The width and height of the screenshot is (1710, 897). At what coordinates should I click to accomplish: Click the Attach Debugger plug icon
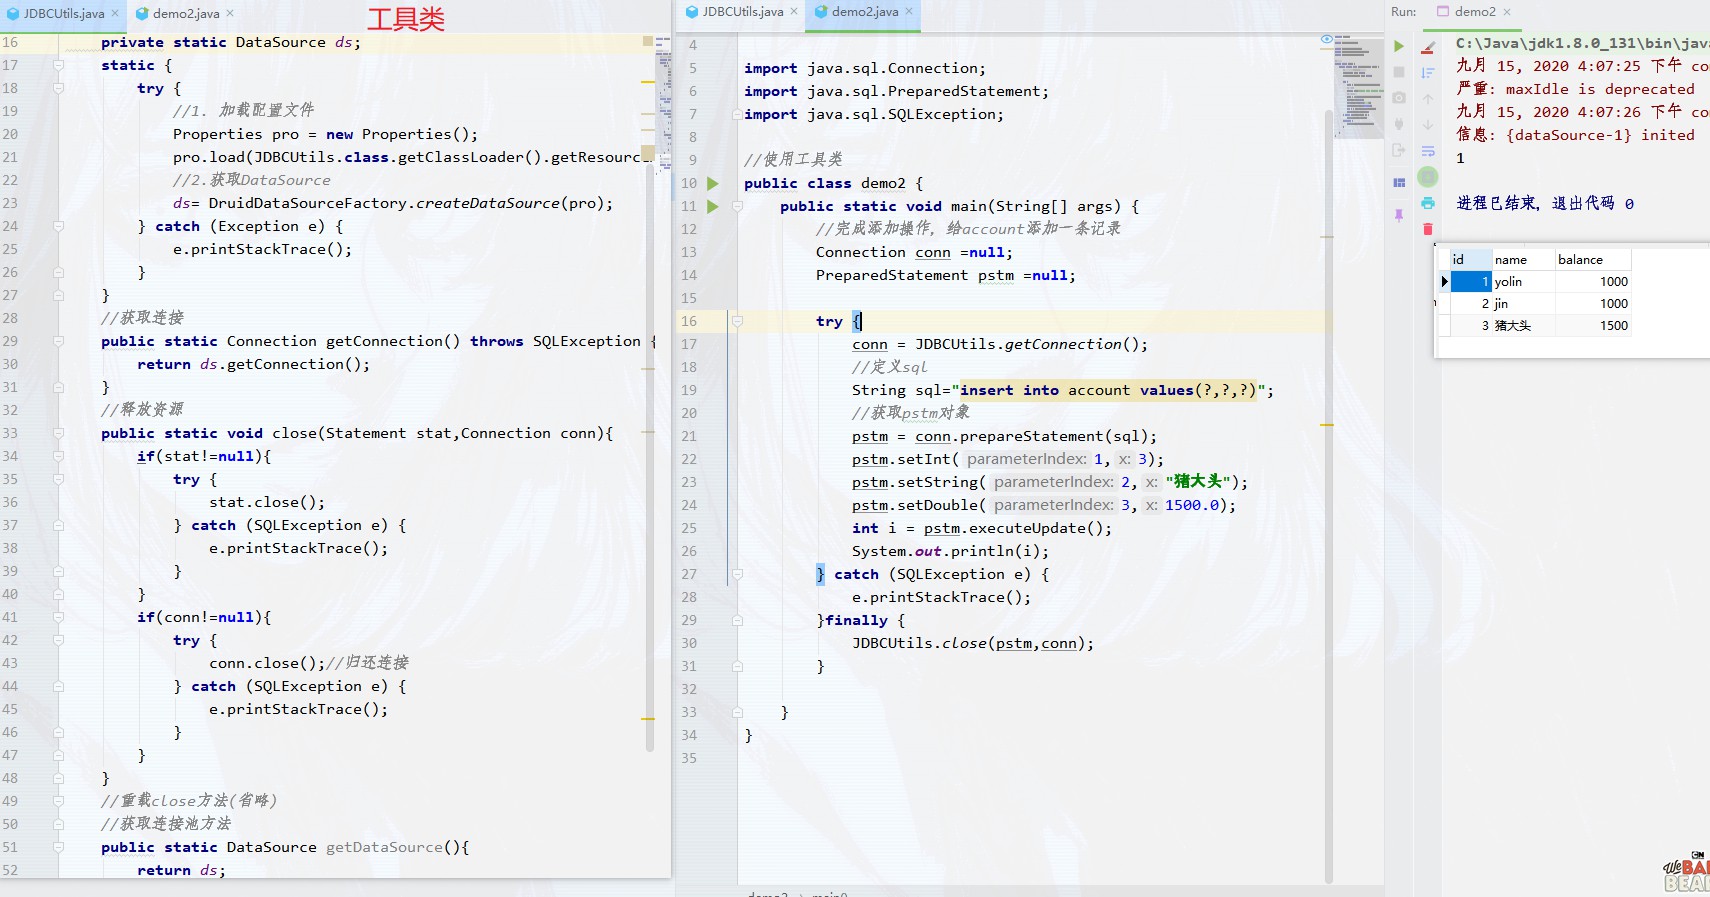tap(1399, 124)
